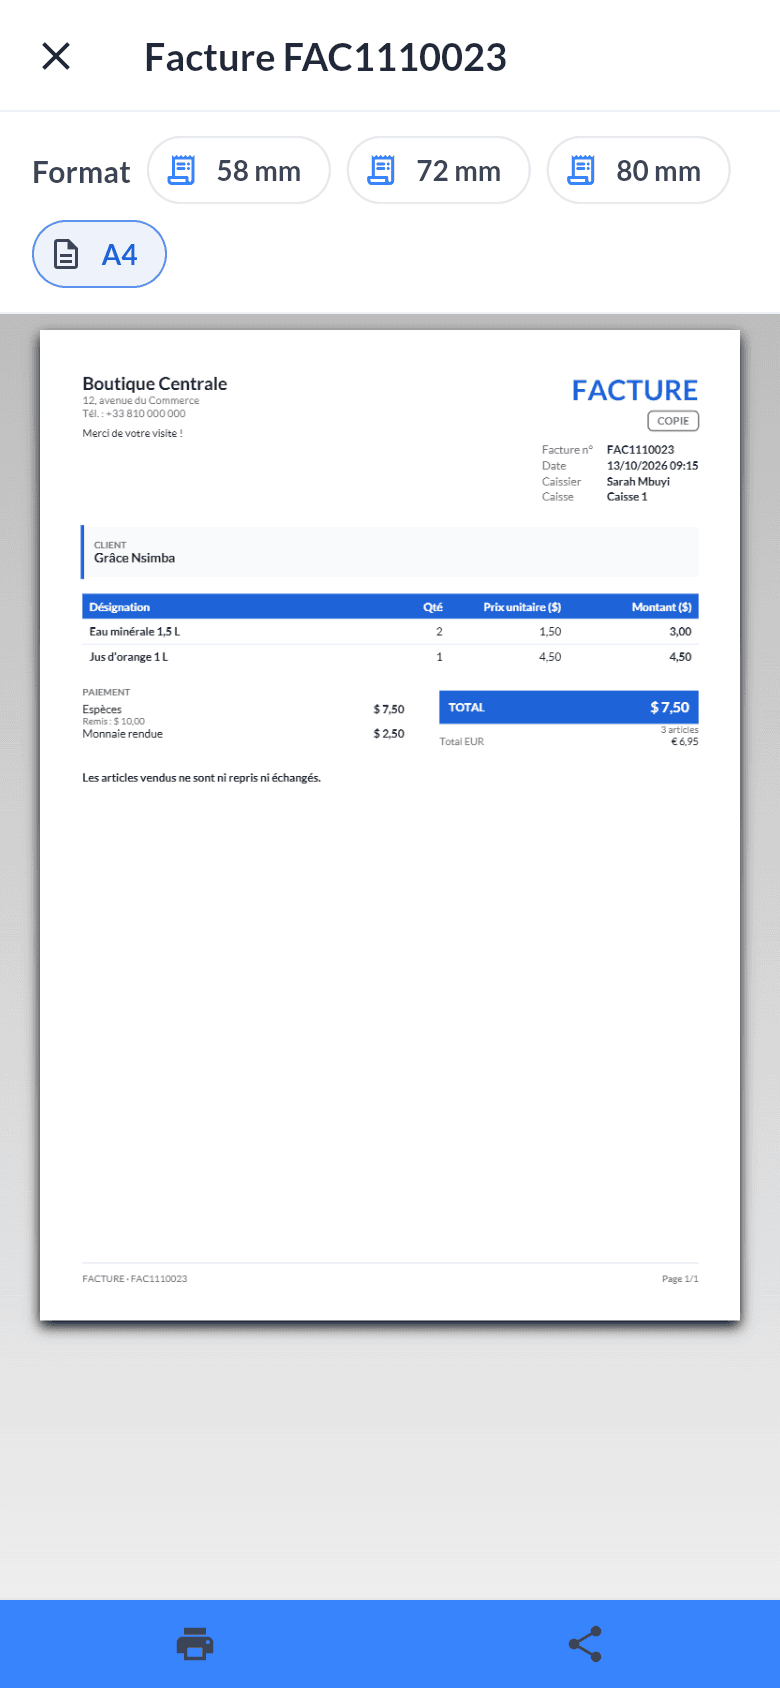Select the 80 mm receipt format
This screenshot has width=780, height=1688.
pyautogui.click(x=639, y=170)
